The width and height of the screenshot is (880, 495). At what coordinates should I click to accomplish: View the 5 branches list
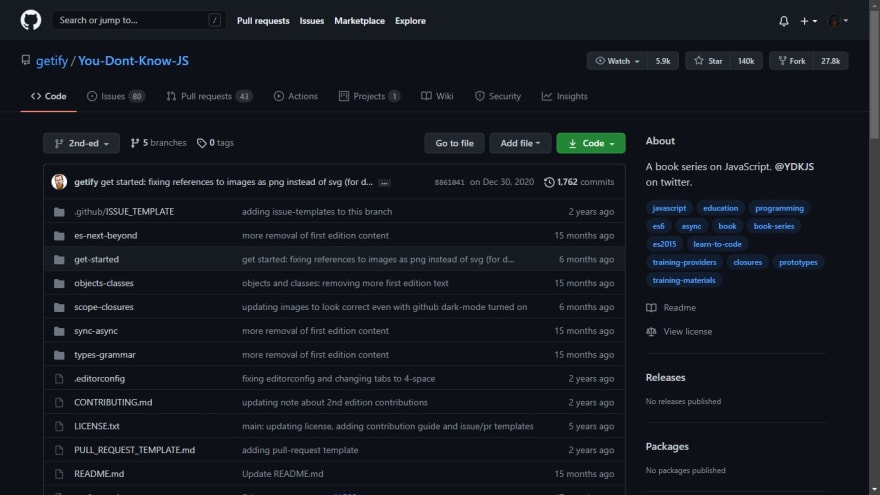(x=158, y=143)
